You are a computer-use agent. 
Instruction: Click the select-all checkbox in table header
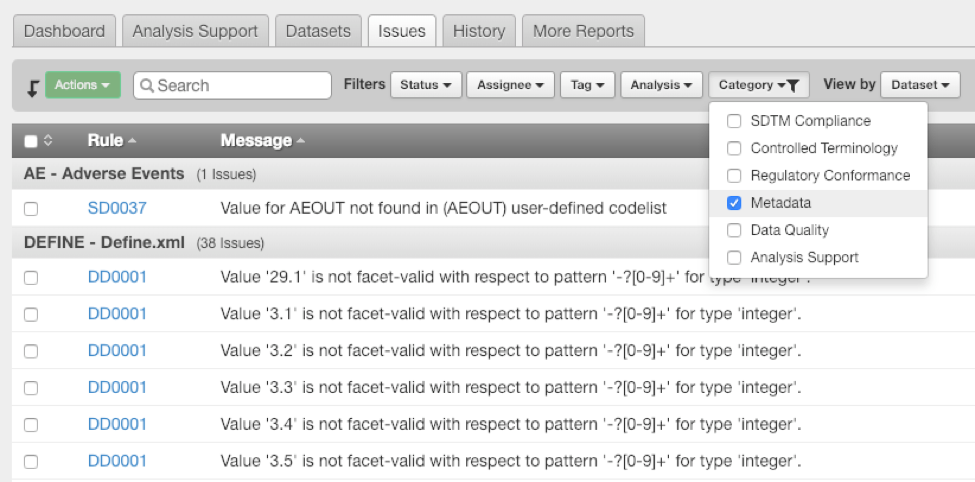[30, 141]
